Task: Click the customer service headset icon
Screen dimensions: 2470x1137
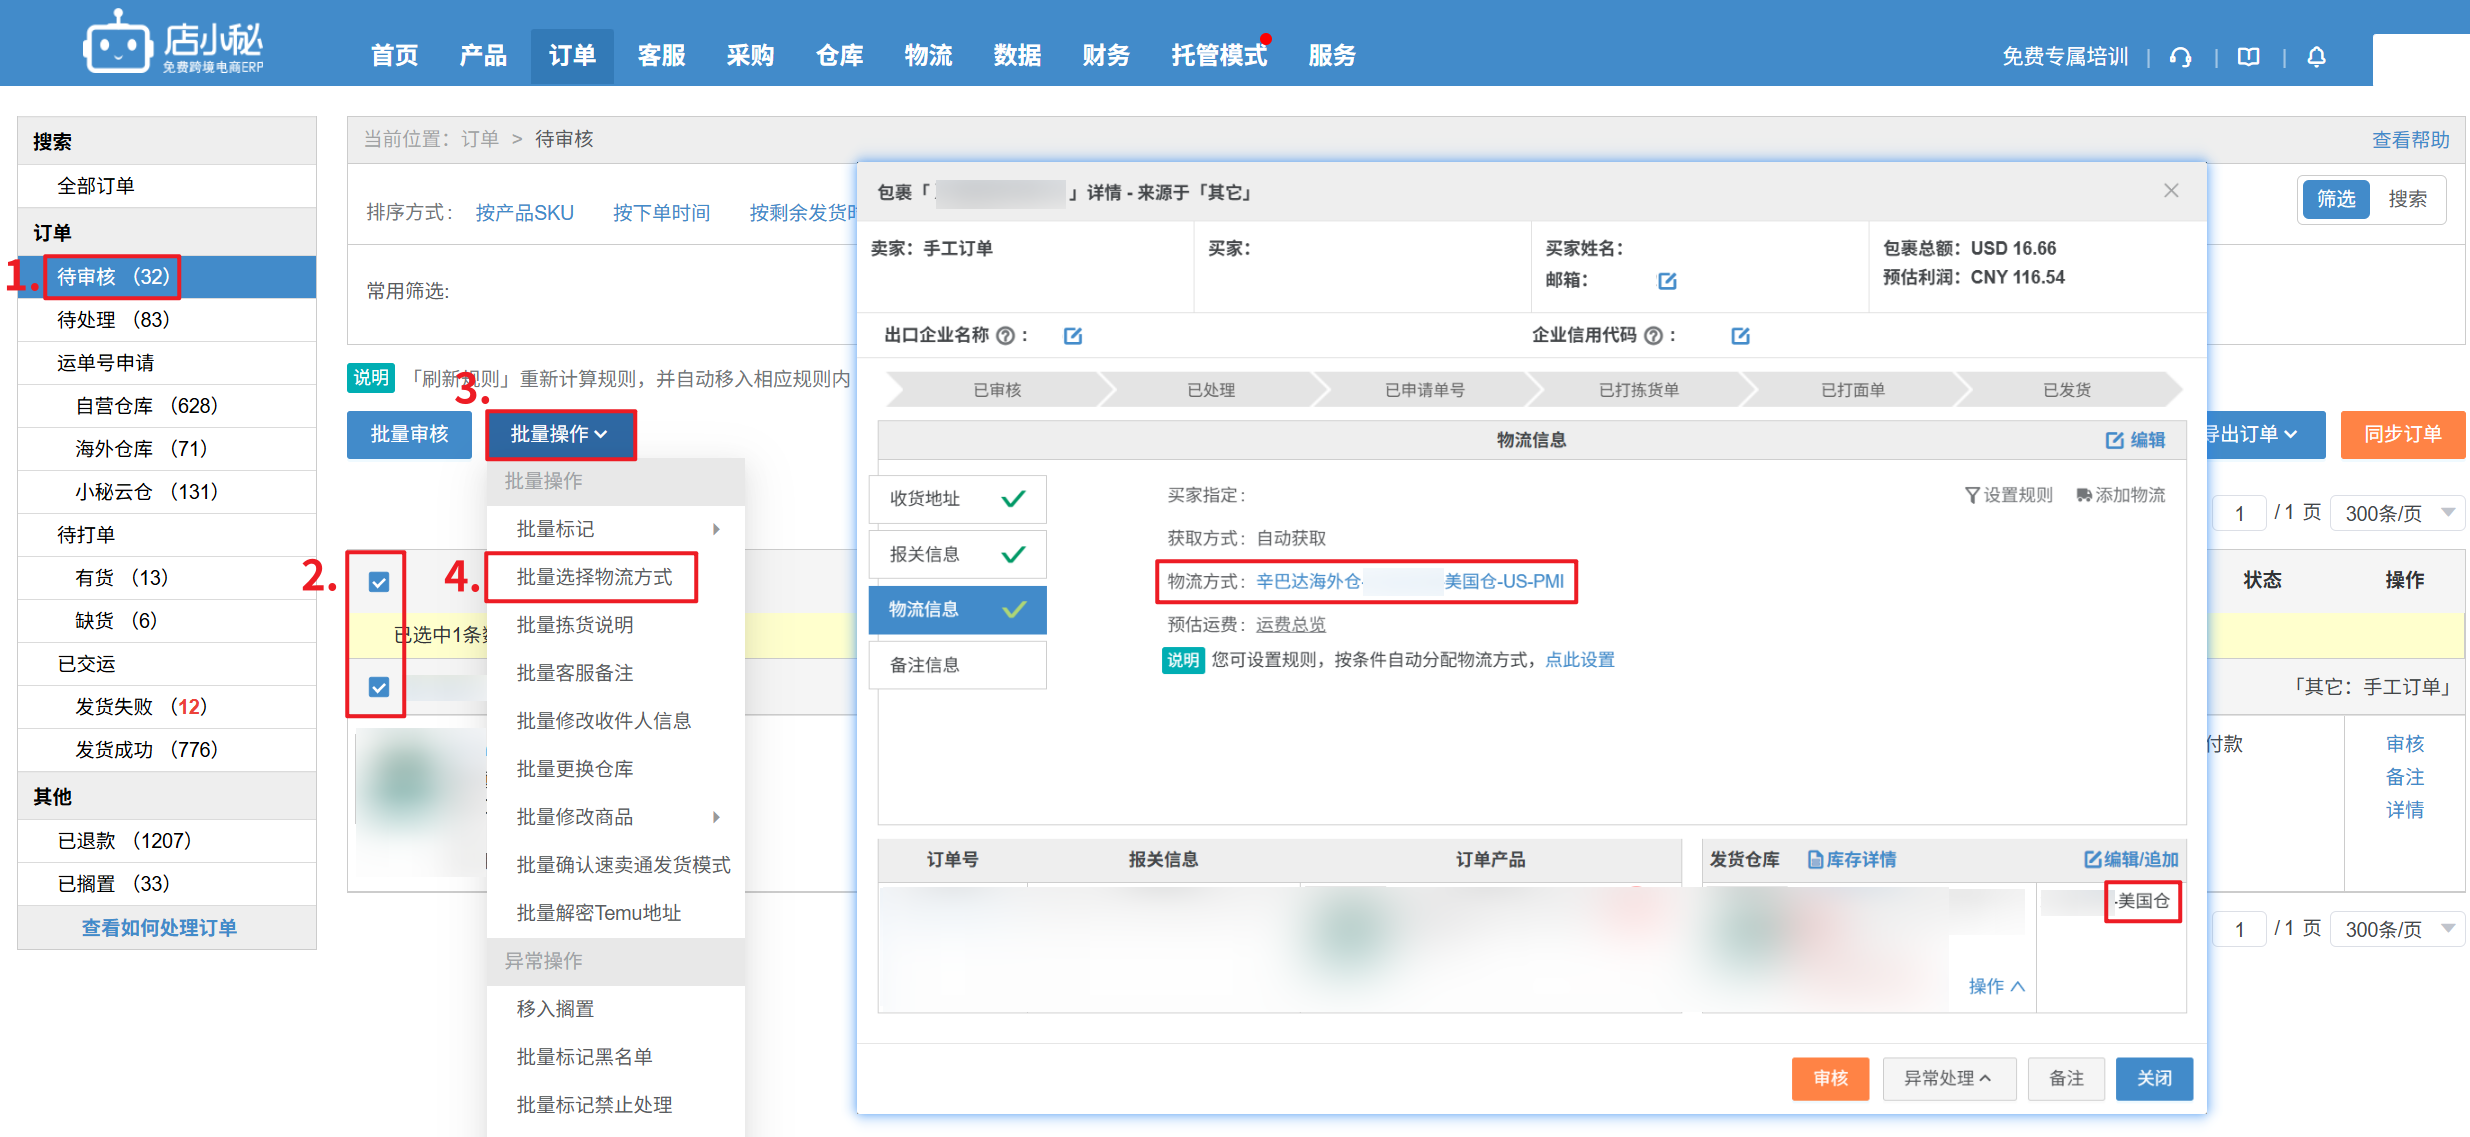Action: (x=2180, y=57)
